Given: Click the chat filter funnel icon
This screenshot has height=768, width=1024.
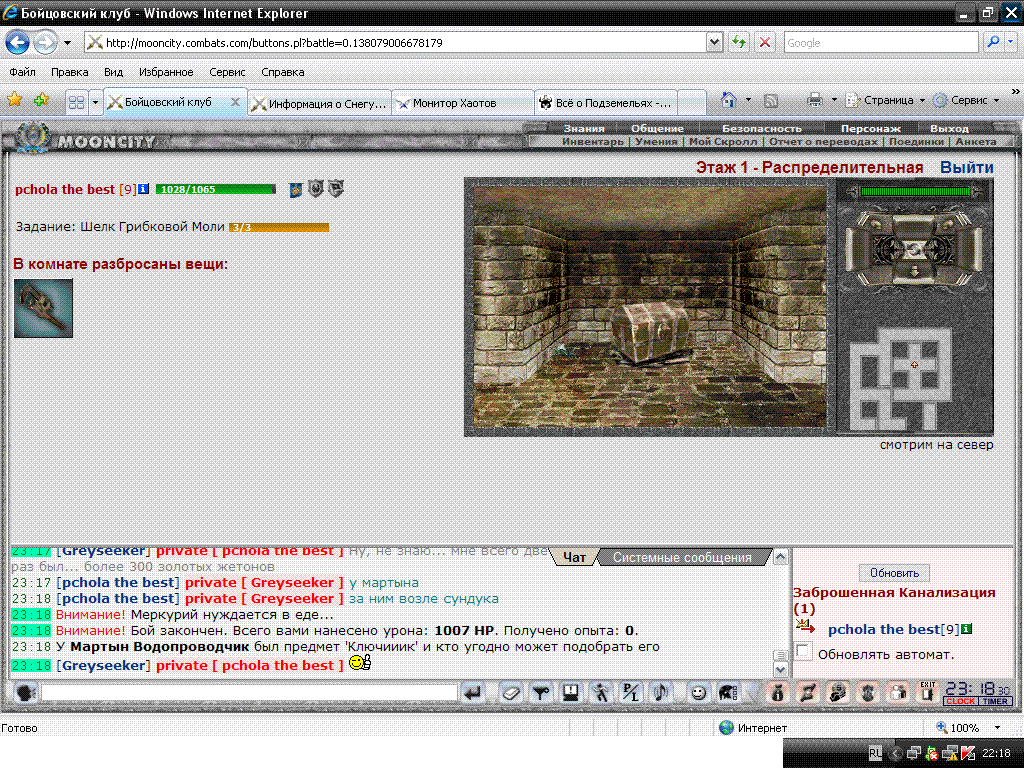Looking at the screenshot, I should pos(541,692).
